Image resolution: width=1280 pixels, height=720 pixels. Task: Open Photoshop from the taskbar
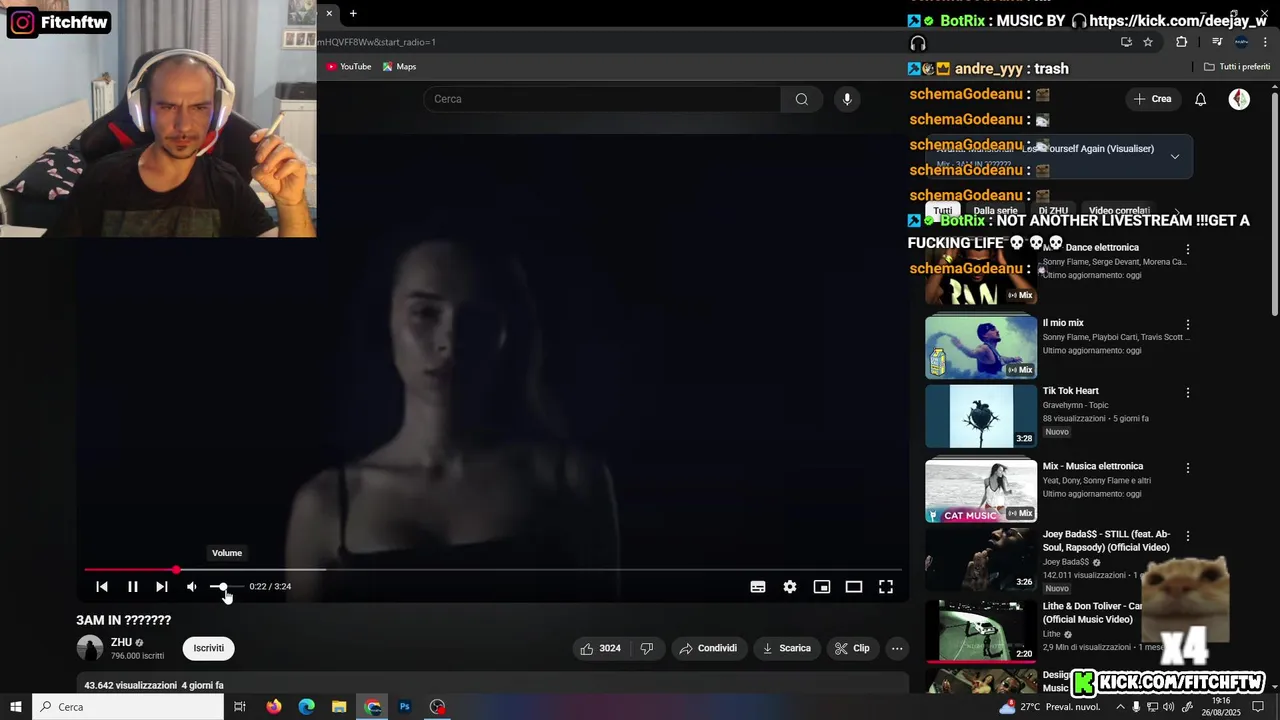coord(405,707)
